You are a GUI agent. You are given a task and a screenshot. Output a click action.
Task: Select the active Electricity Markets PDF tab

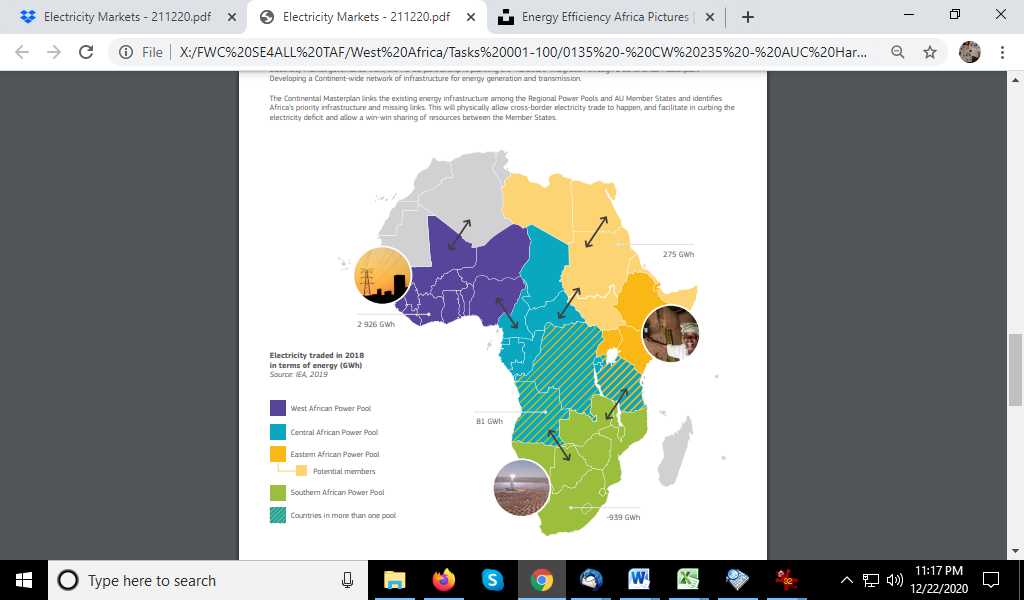(x=366, y=17)
